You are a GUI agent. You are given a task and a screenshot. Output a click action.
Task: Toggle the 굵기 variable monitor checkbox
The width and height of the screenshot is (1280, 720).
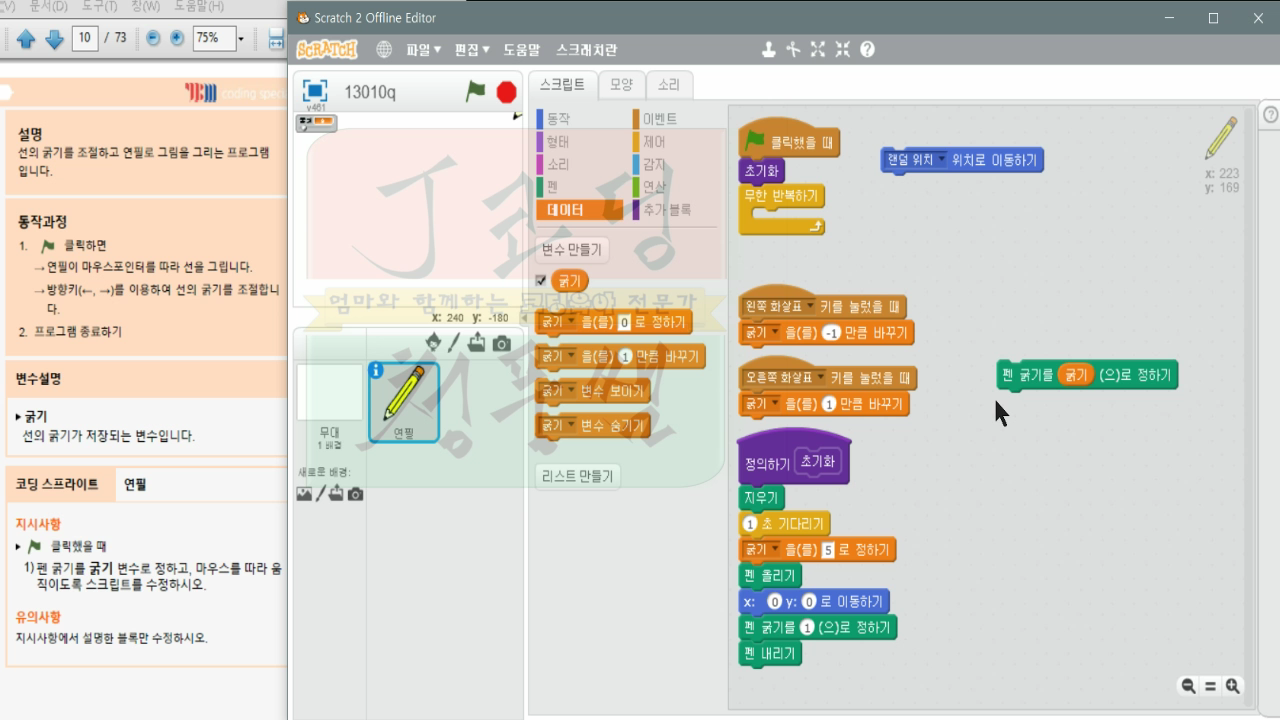click(x=541, y=281)
